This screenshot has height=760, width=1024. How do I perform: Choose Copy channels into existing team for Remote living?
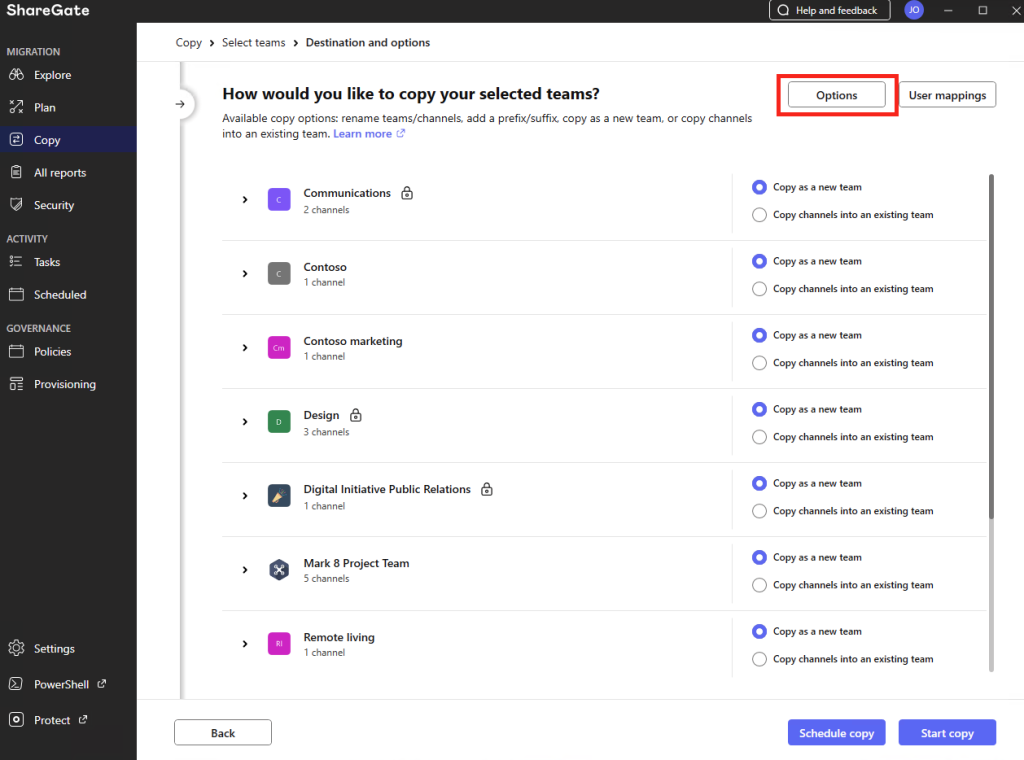coord(759,659)
